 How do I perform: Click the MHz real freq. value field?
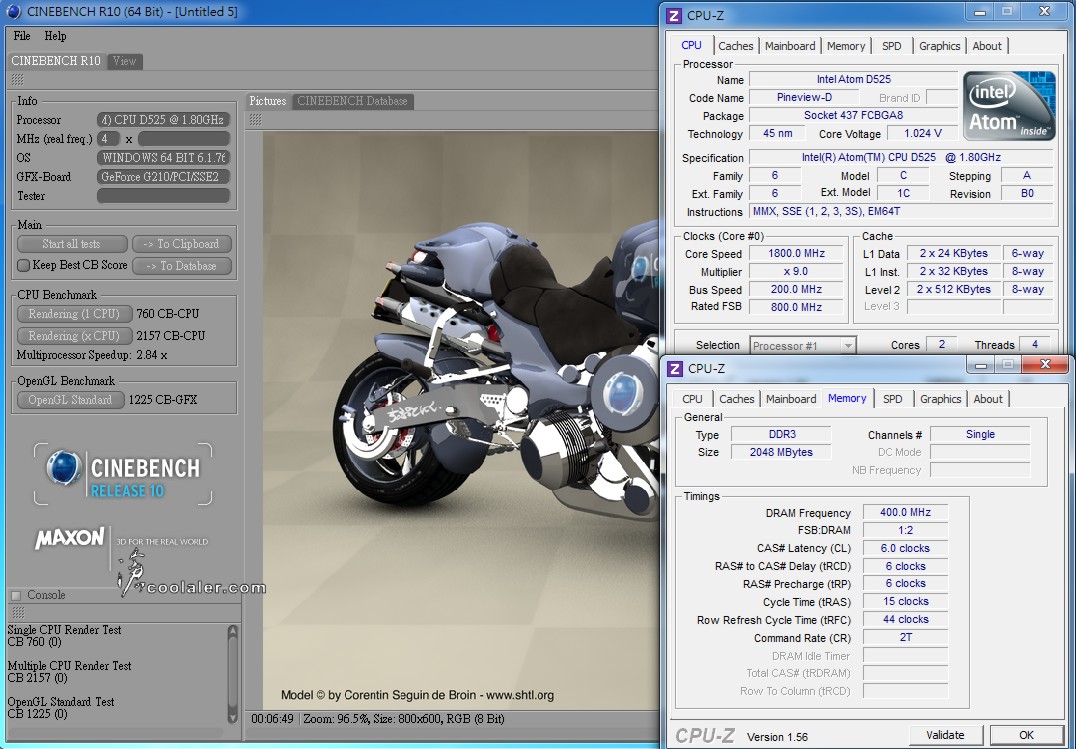[x=108, y=139]
